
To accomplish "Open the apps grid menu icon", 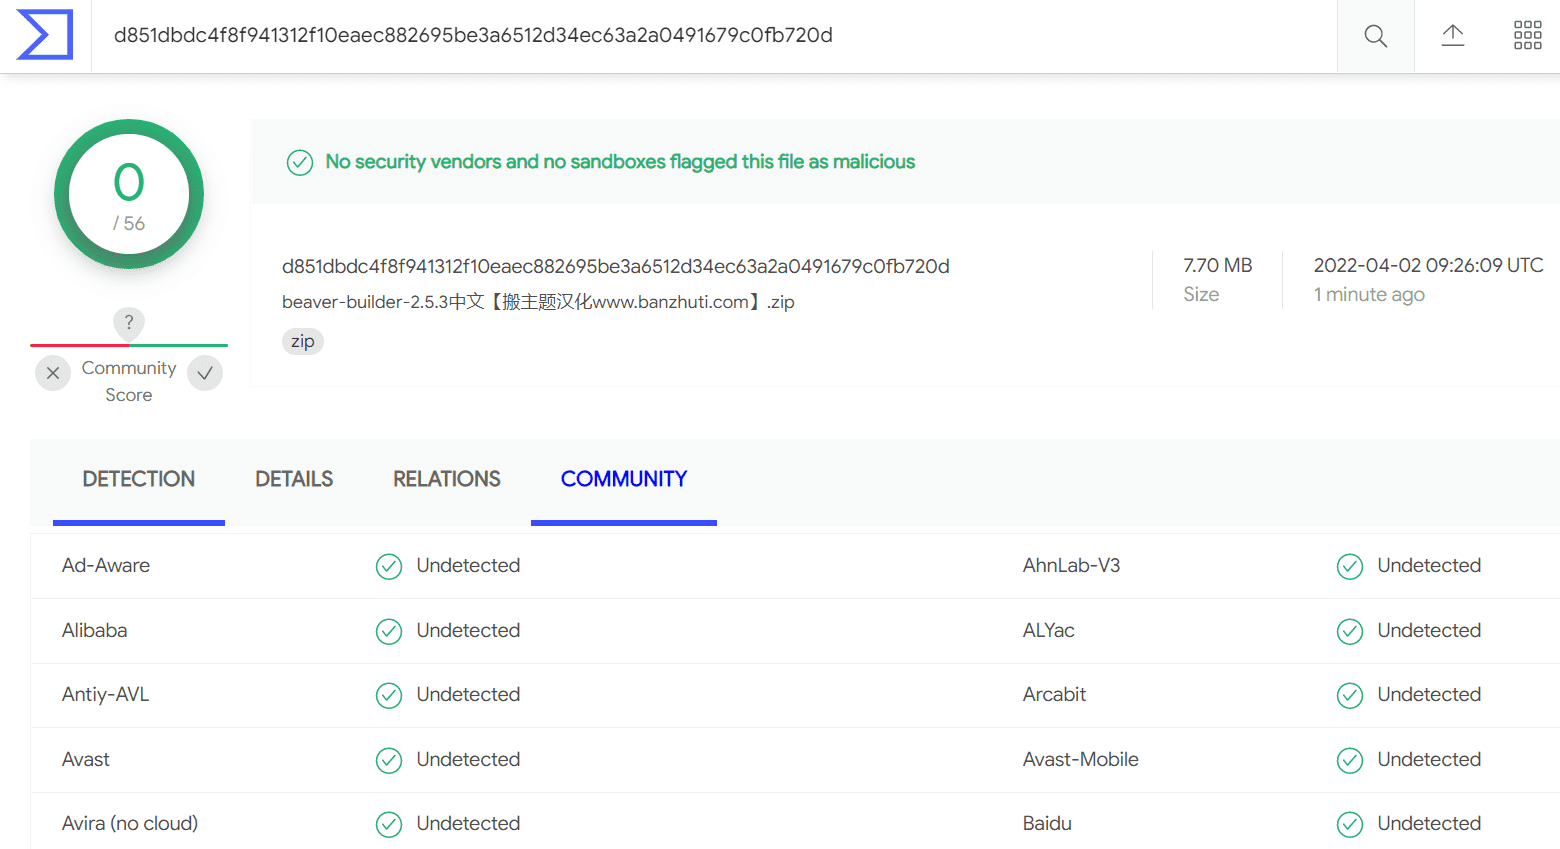I will click(1528, 36).
